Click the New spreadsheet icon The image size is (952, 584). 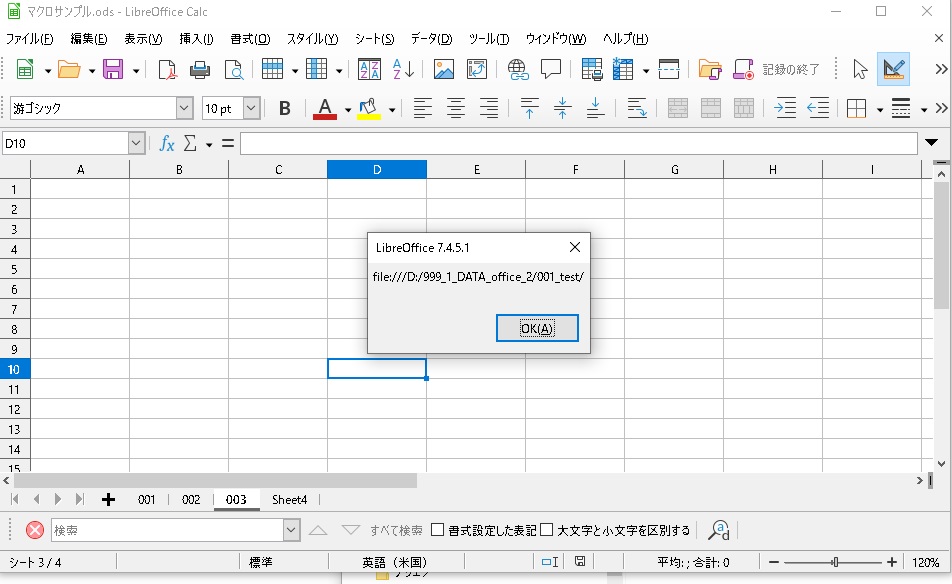click(x=25, y=70)
